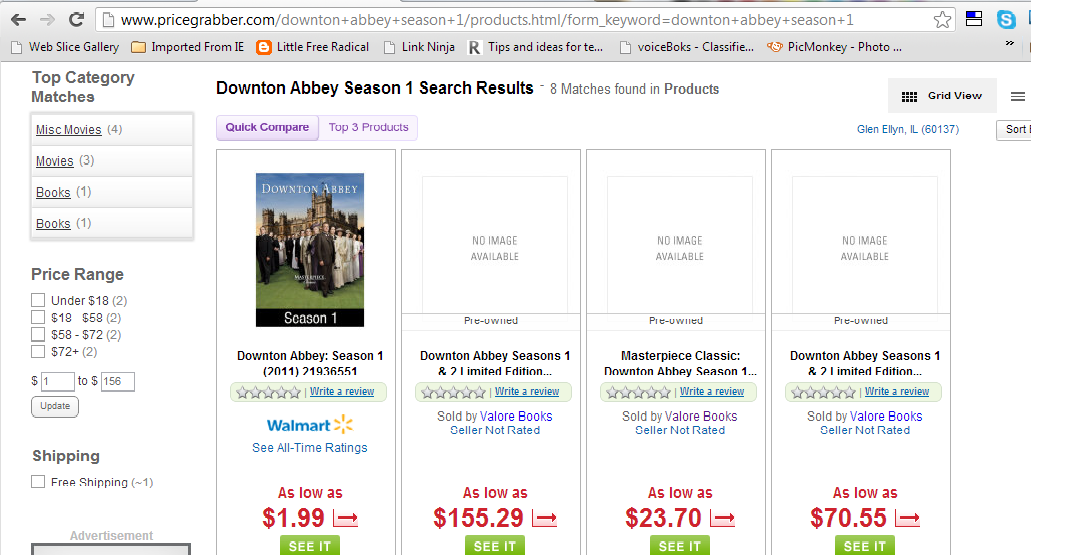Check the Under $18 price filter
Screen dimensions: 1074x555
(38, 300)
